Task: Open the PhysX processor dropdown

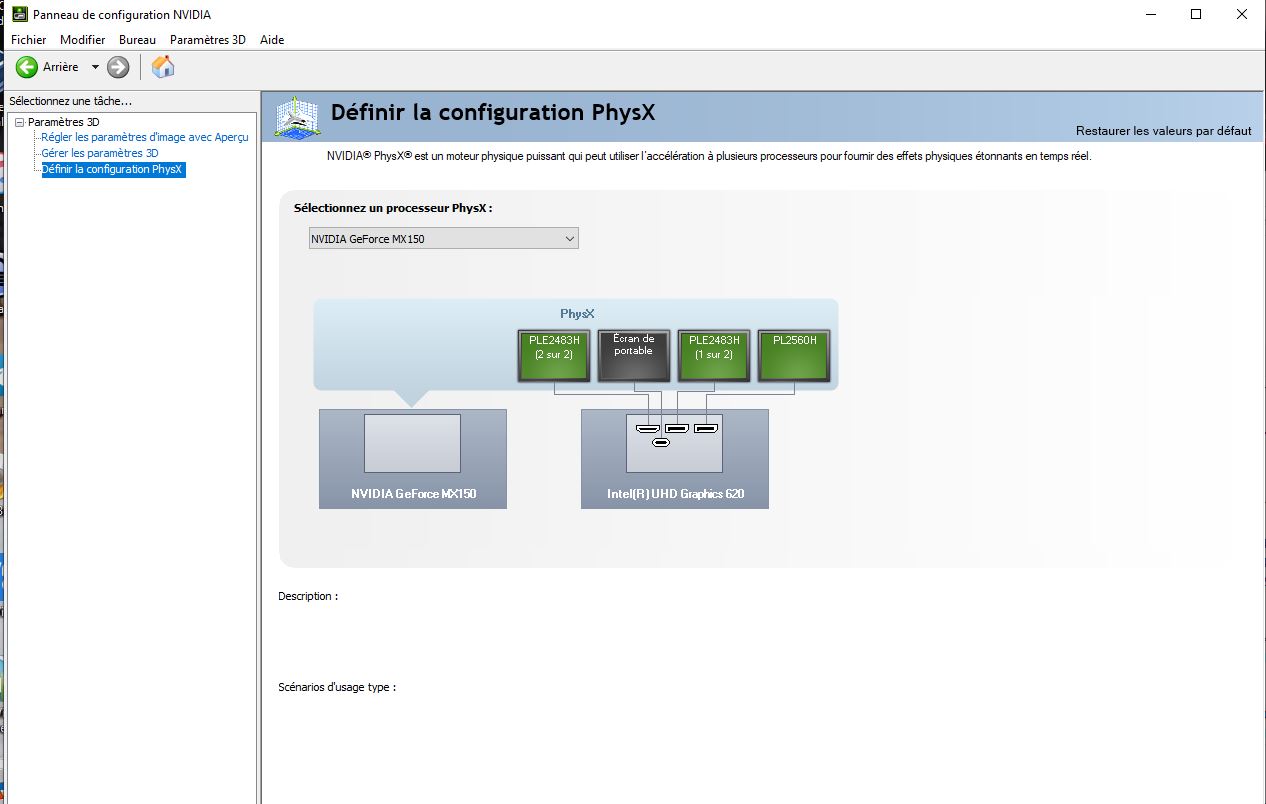Action: coord(443,239)
